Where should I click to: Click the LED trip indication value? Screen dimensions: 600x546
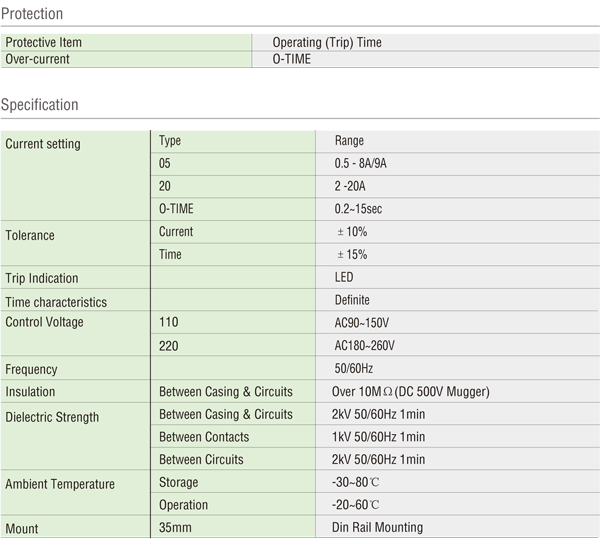click(344, 277)
